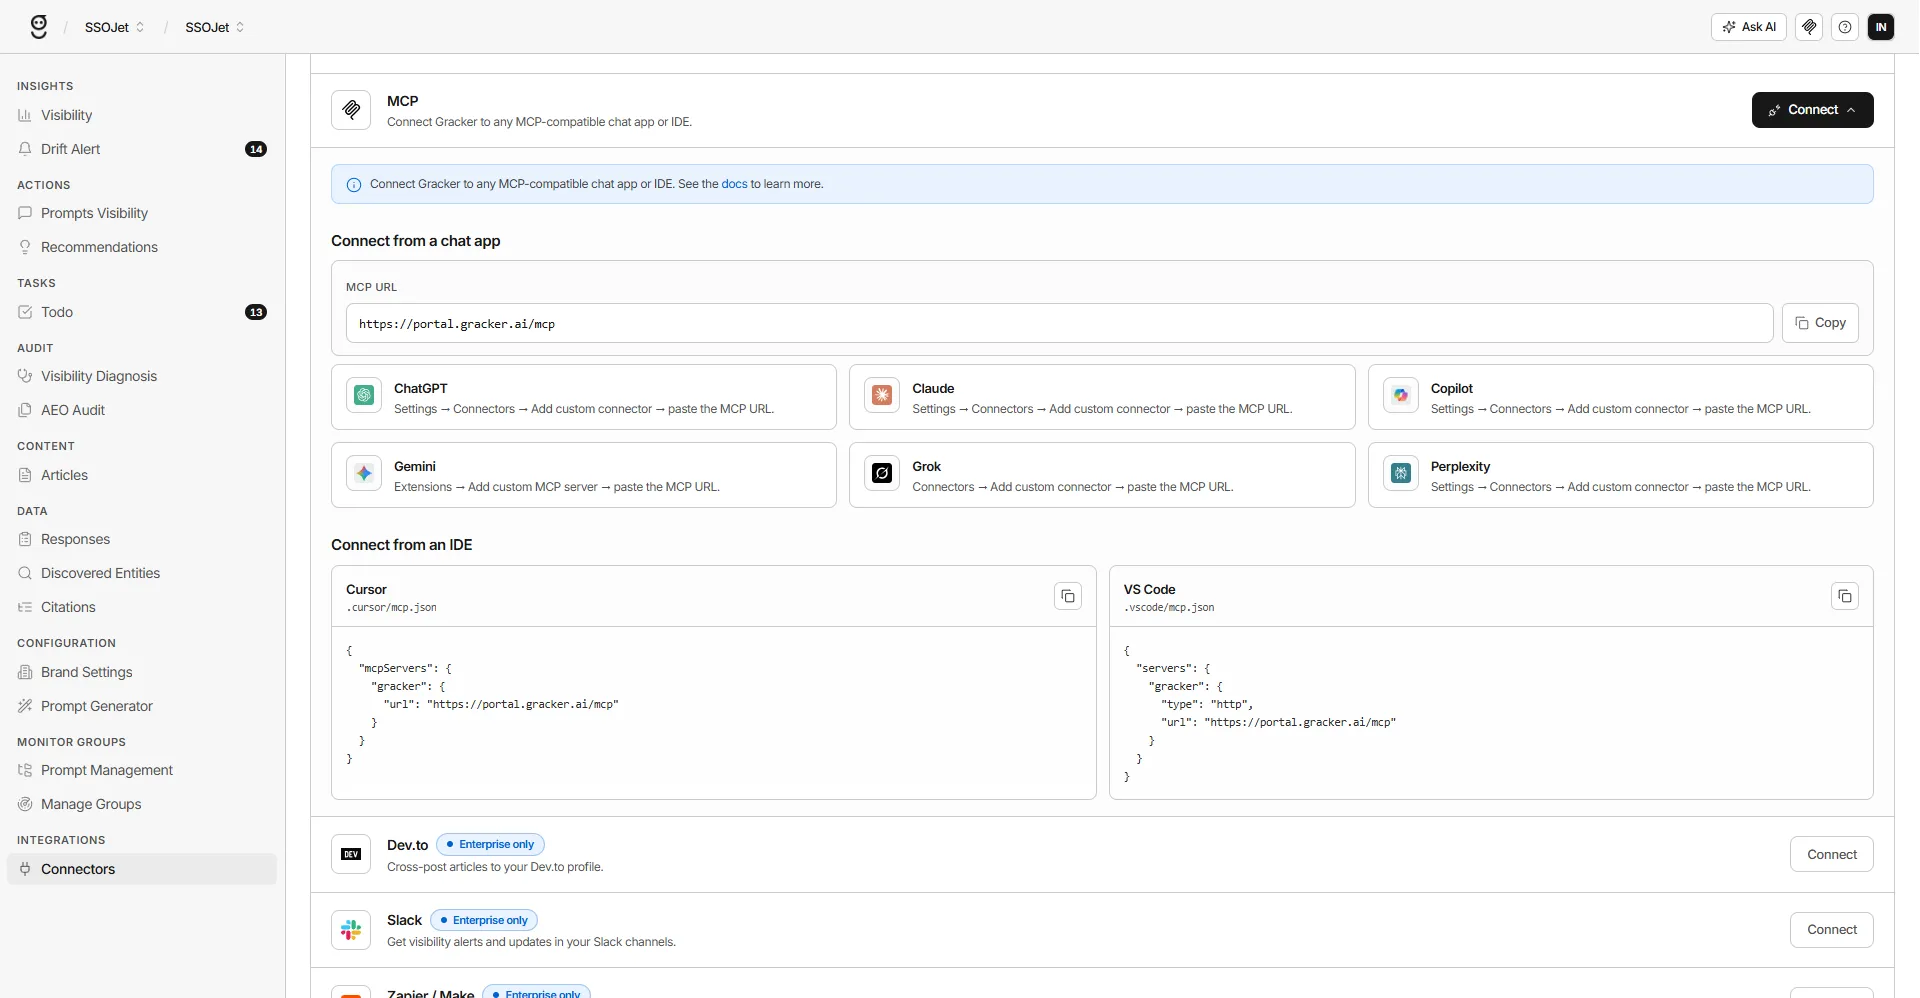The height and width of the screenshot is (998, 1920).
Task: Click the Copilot app icon
Action: point(1401,395)
